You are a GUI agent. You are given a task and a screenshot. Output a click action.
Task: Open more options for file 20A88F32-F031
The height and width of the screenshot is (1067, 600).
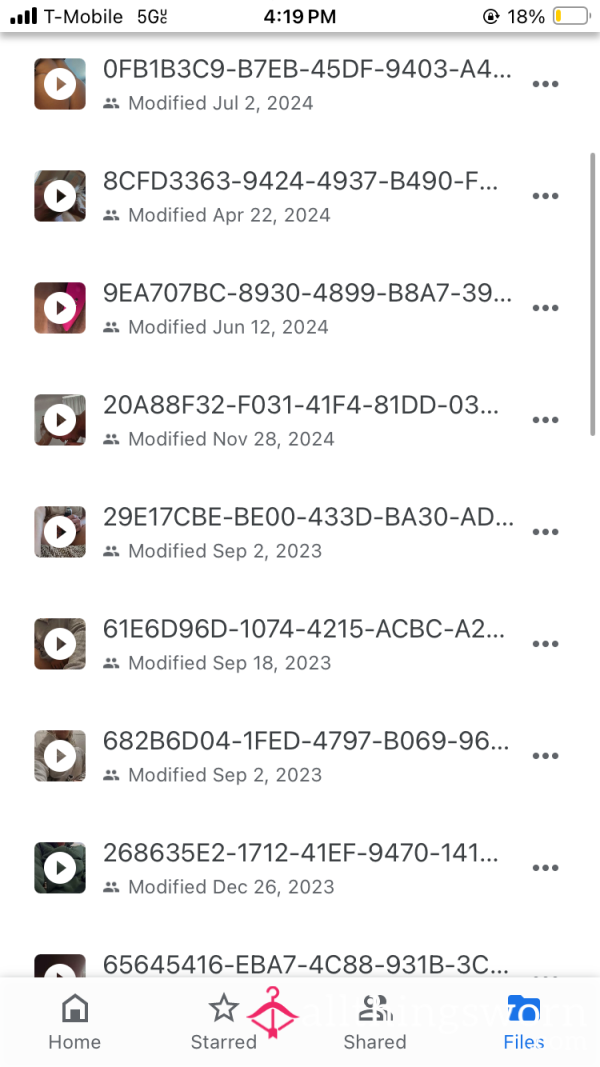[545, 420]
